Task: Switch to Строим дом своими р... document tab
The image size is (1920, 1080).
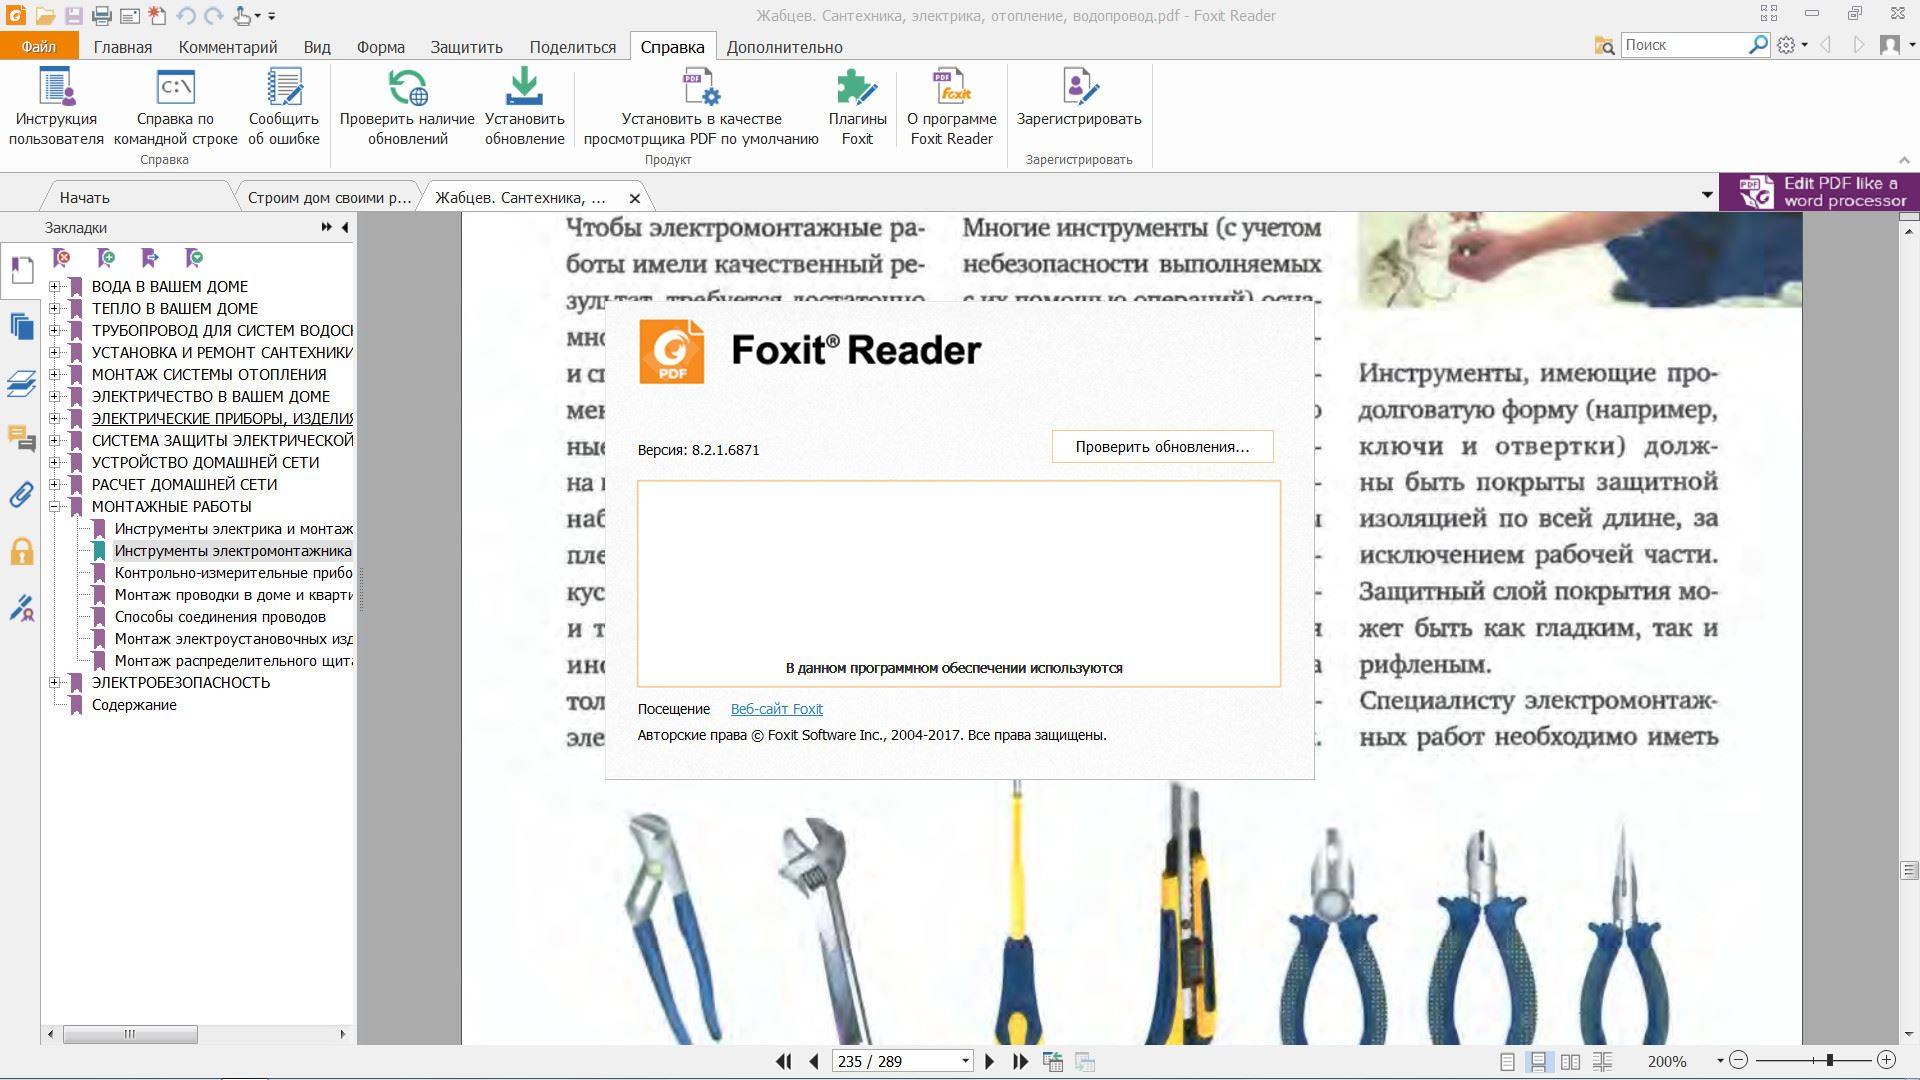Action: [329, 197]
